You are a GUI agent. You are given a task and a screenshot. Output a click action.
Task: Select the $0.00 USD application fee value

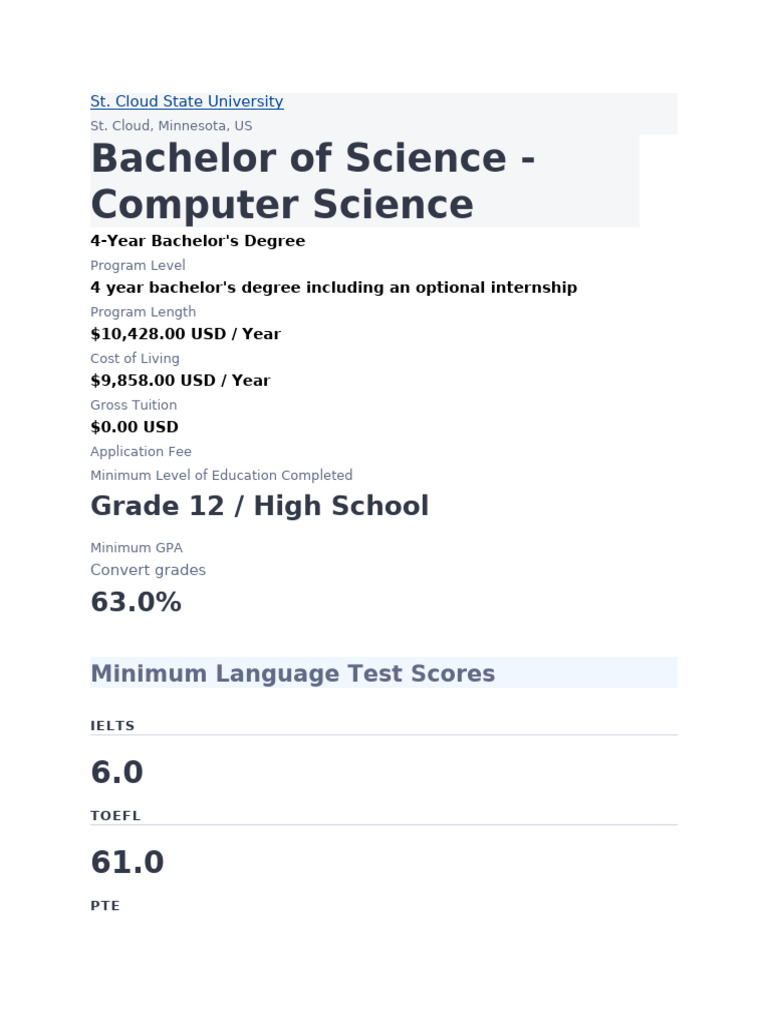tap(134, 427)
